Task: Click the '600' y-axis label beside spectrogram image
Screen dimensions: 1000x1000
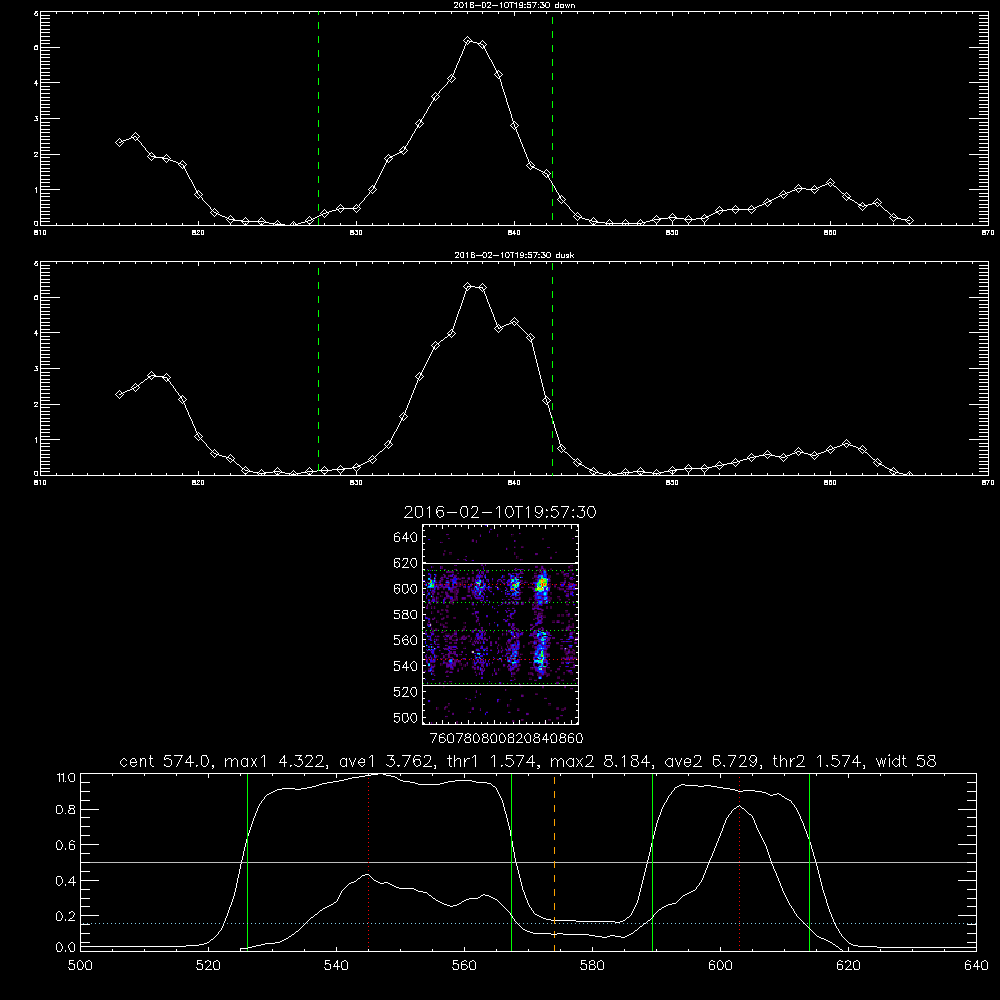Action: point(406,589)
